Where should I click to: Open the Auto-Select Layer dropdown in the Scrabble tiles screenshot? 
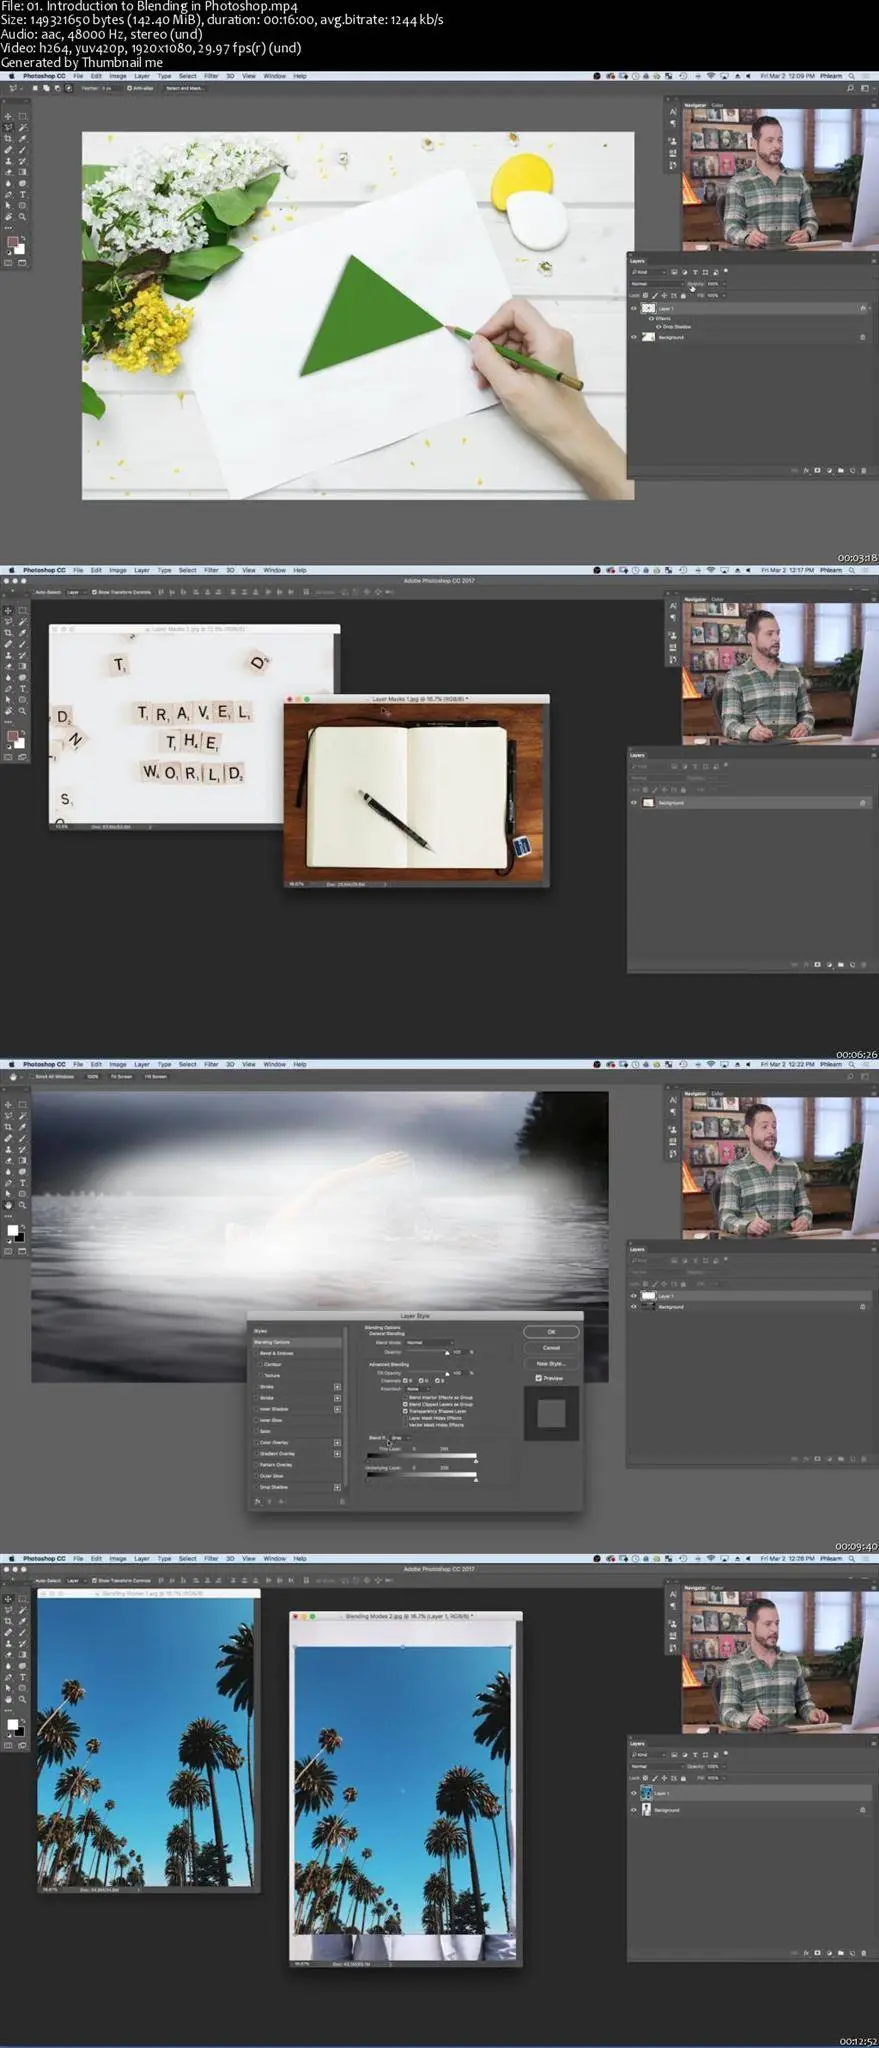(75, 592)
